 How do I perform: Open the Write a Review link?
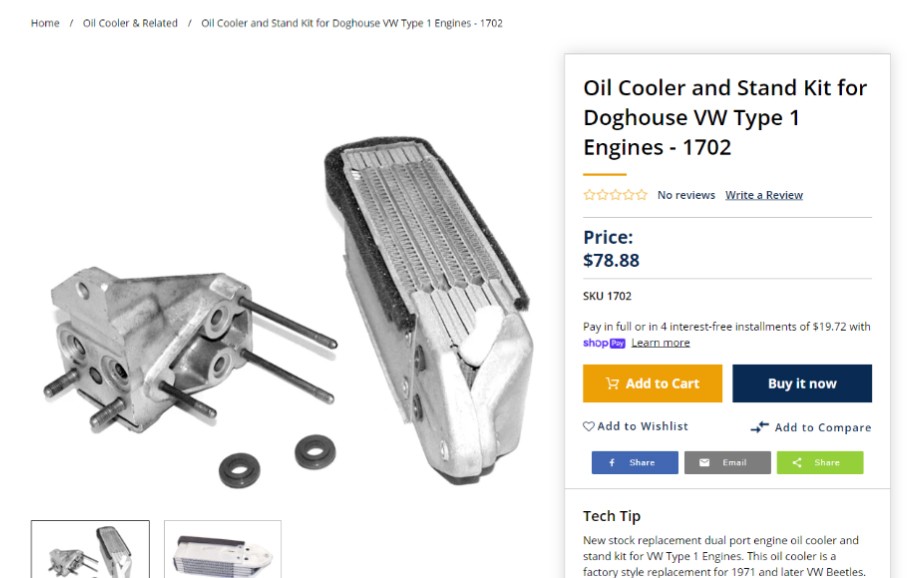[764, 195]
